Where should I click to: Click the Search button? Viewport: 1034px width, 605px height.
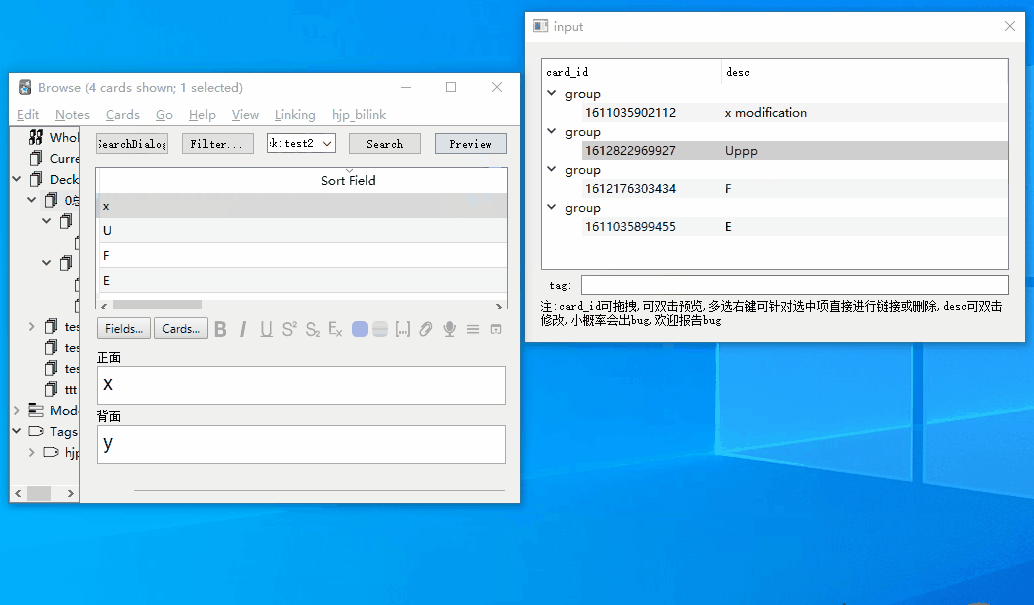(x=384, y=144)
